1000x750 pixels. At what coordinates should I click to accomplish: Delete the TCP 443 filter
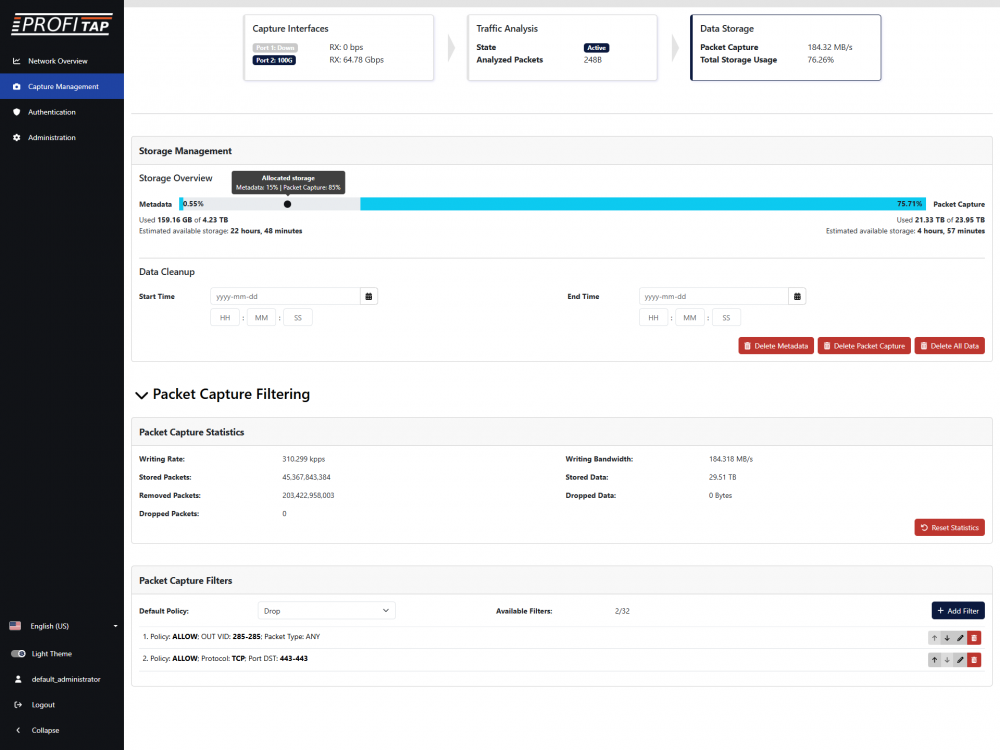pyautogui.click(x=974, y=660)
